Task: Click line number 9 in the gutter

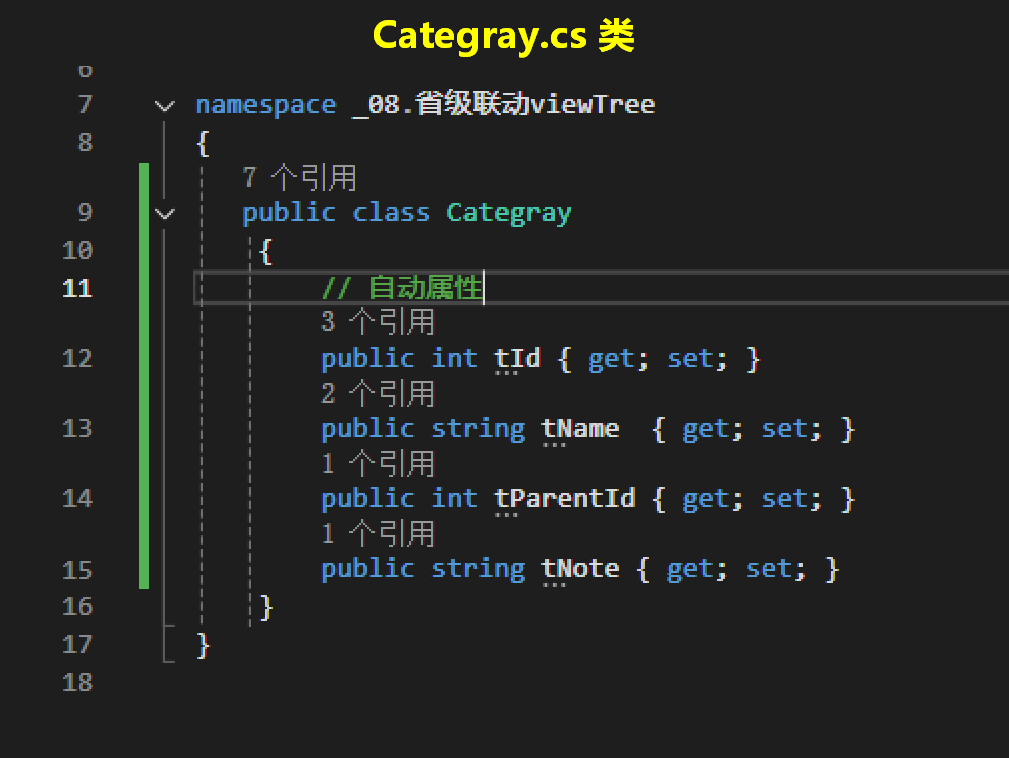Action: pos(84,213)
